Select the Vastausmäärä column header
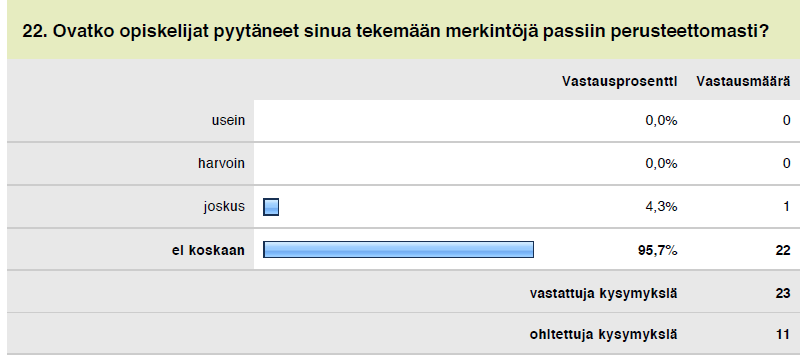803x364 pixels. [x=743, y=81]
